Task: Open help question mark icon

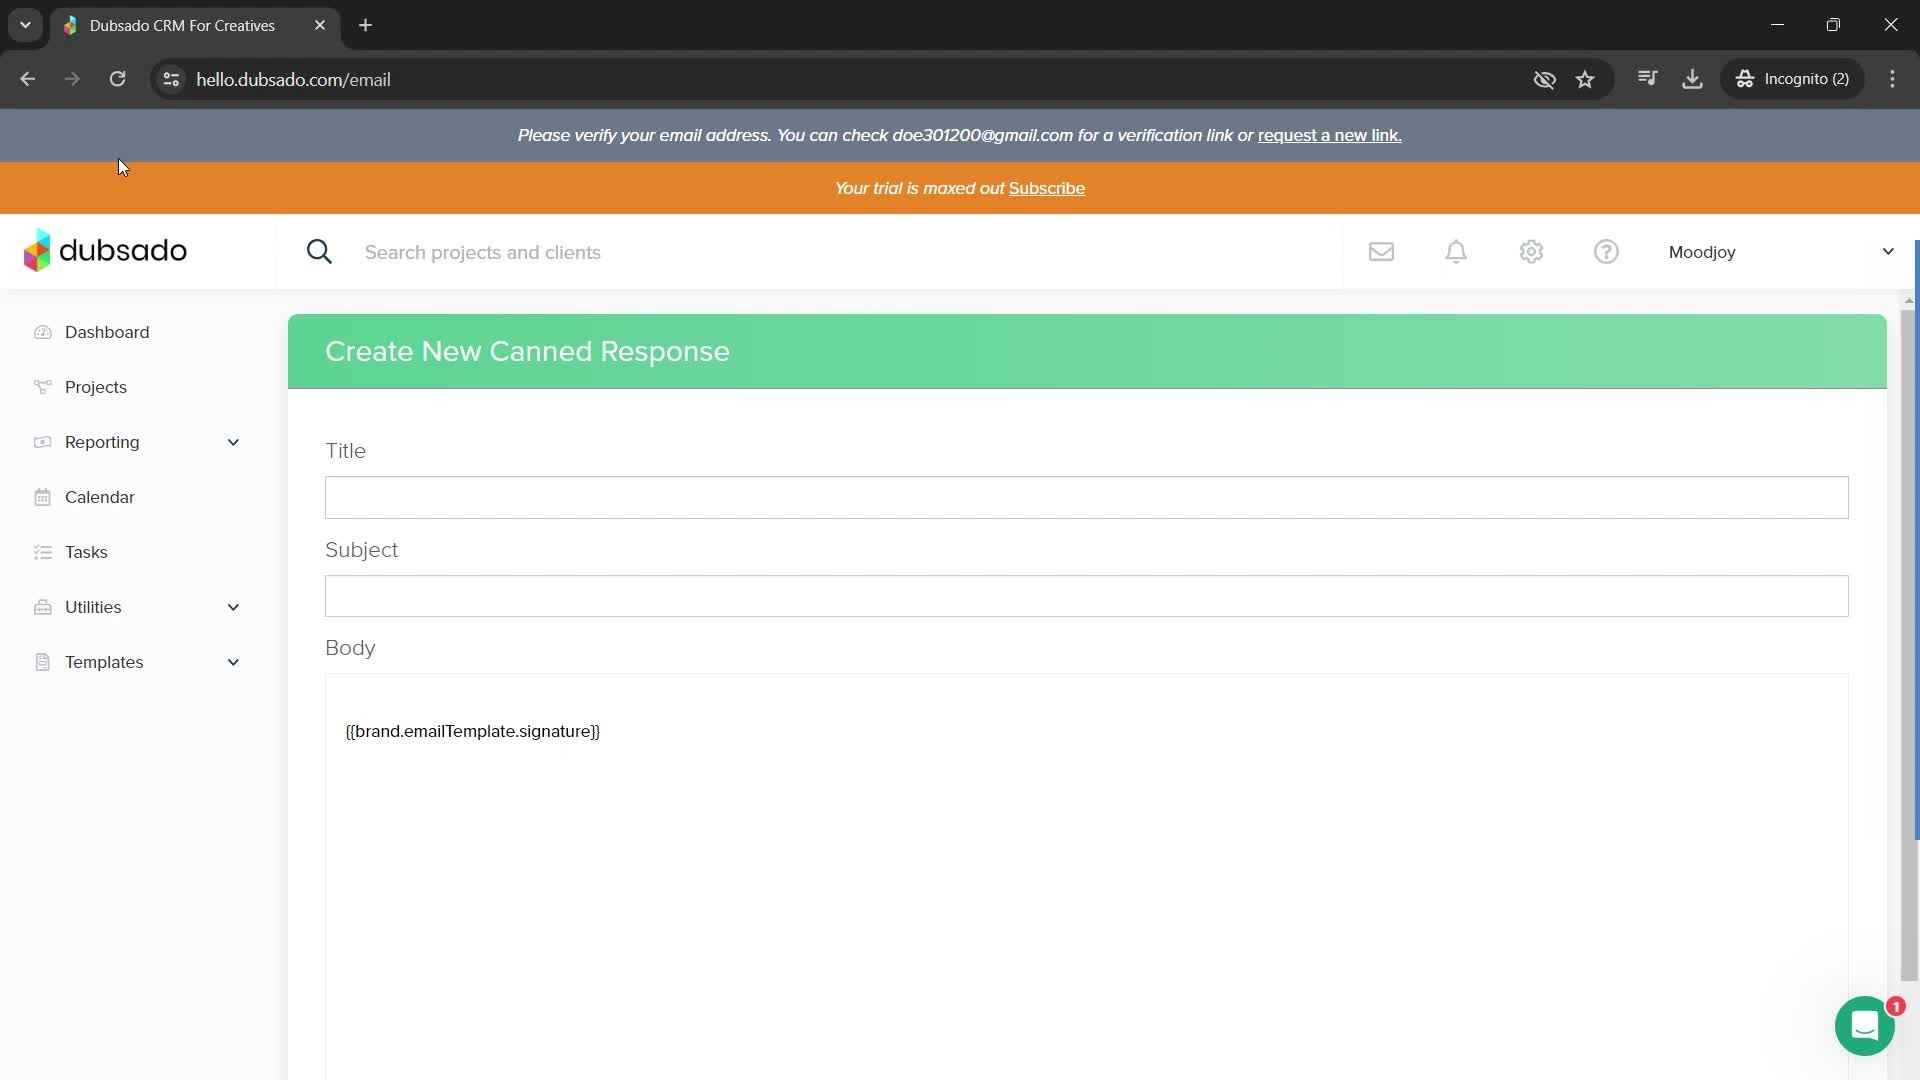Action: coord(1606,252)
